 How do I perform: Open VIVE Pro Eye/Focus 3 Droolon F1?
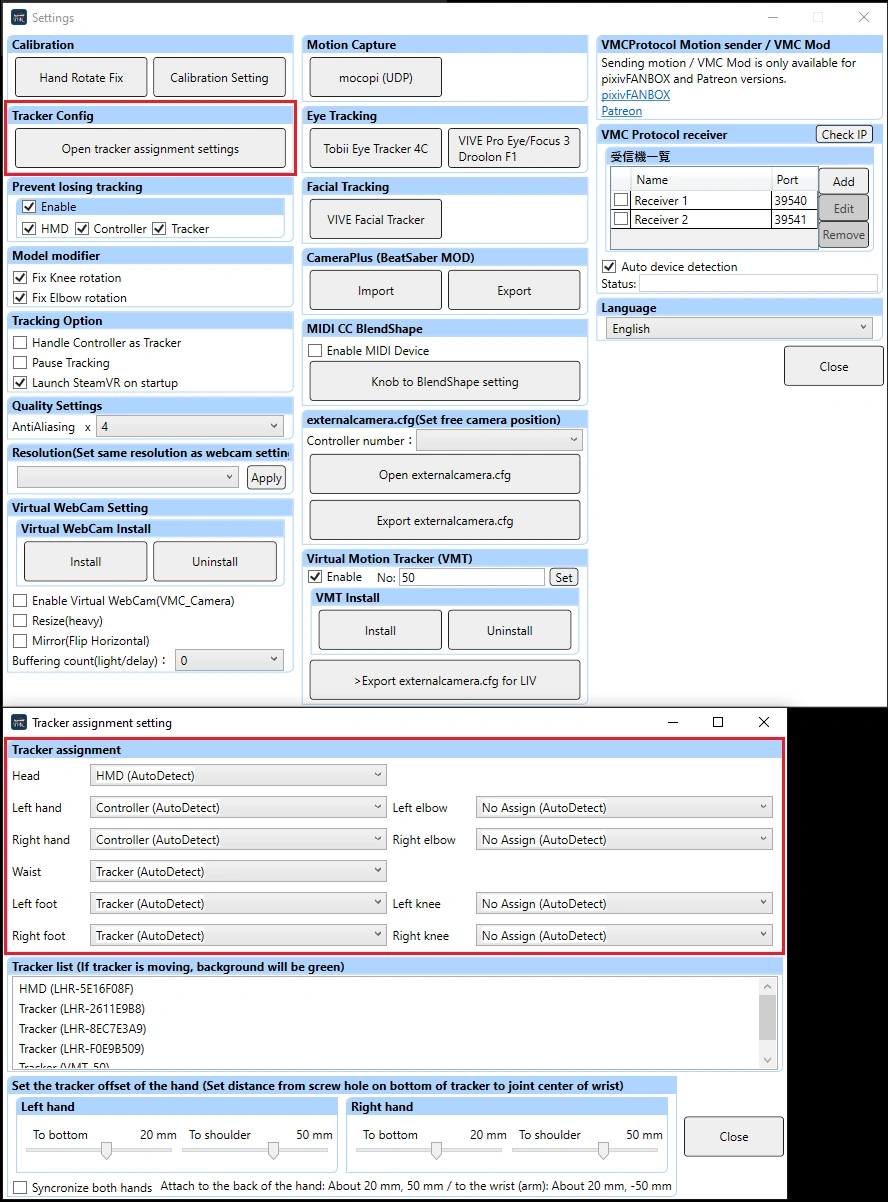pos(514,148)
